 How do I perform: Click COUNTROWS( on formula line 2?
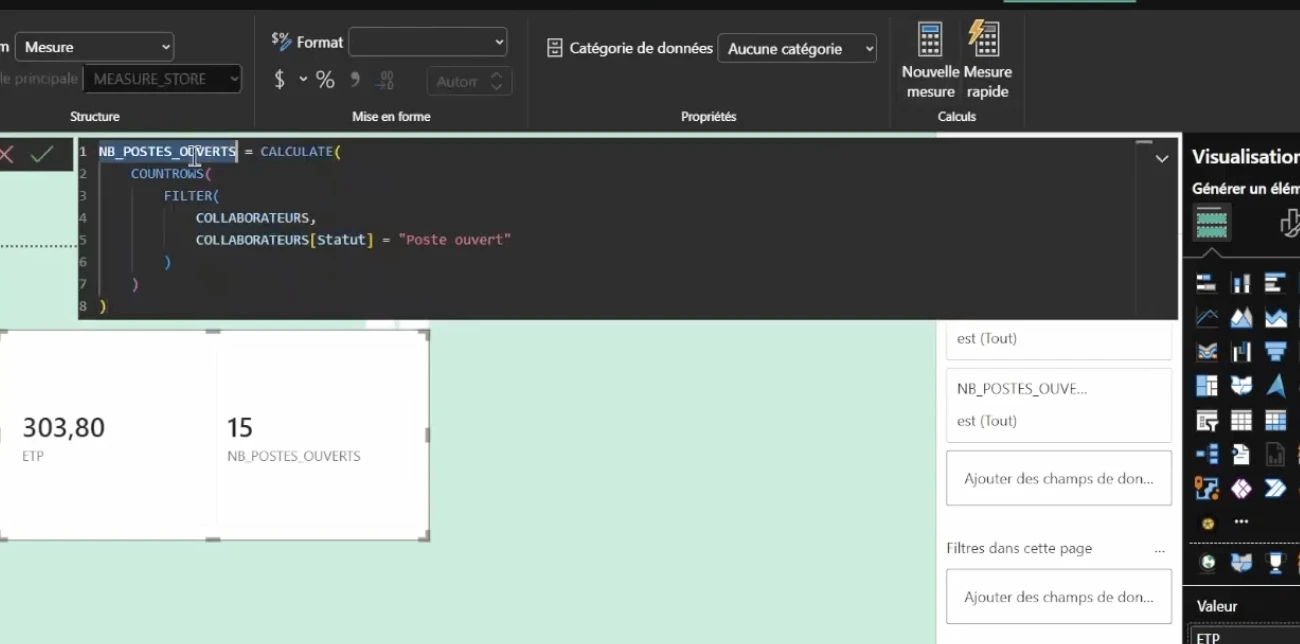coord(171,174)
